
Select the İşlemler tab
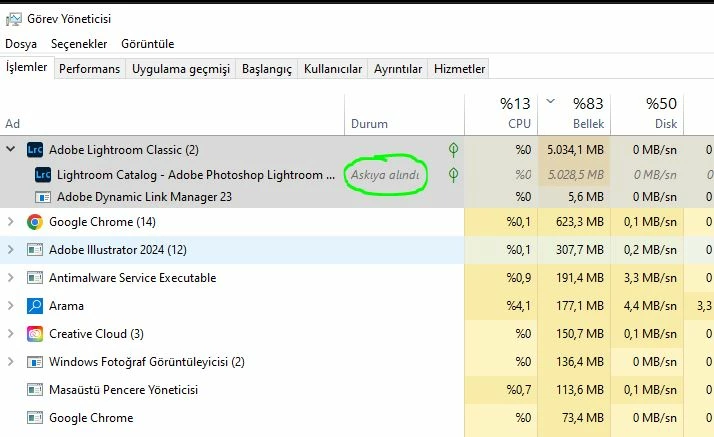click(26, 67)
